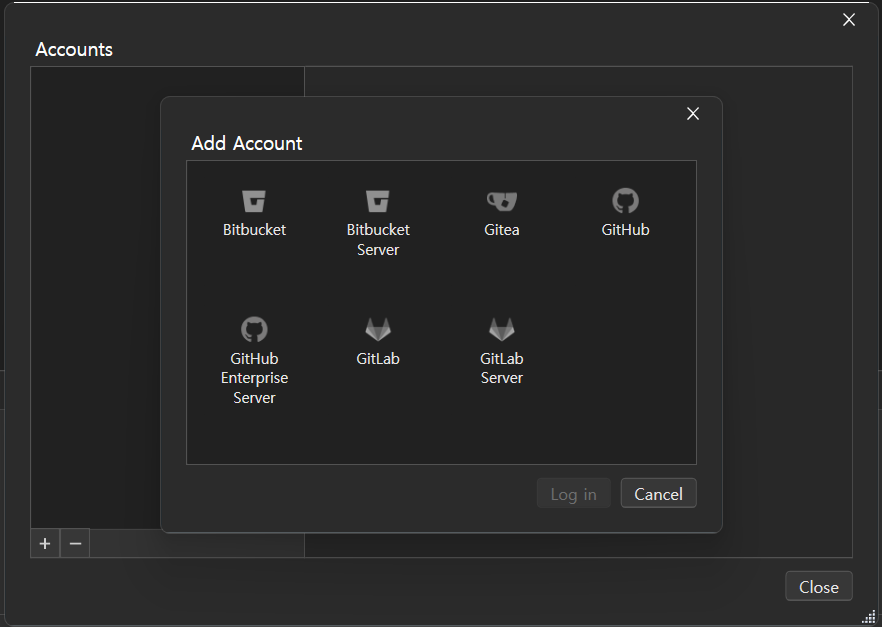Choose the Bitbucket Server icon
882x627 pixels.
point(377,201)
